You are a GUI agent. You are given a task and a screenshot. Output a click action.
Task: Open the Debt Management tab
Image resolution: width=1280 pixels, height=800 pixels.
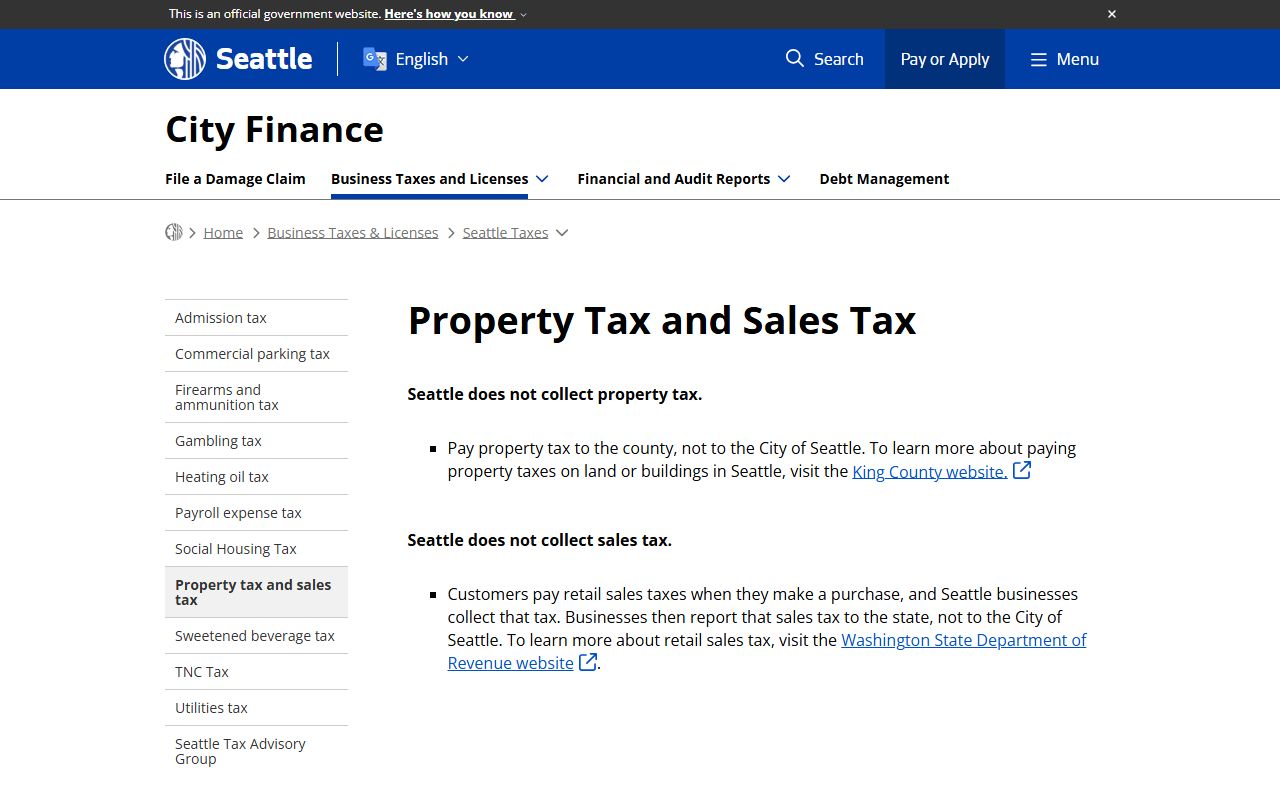[x=884, y=179]
